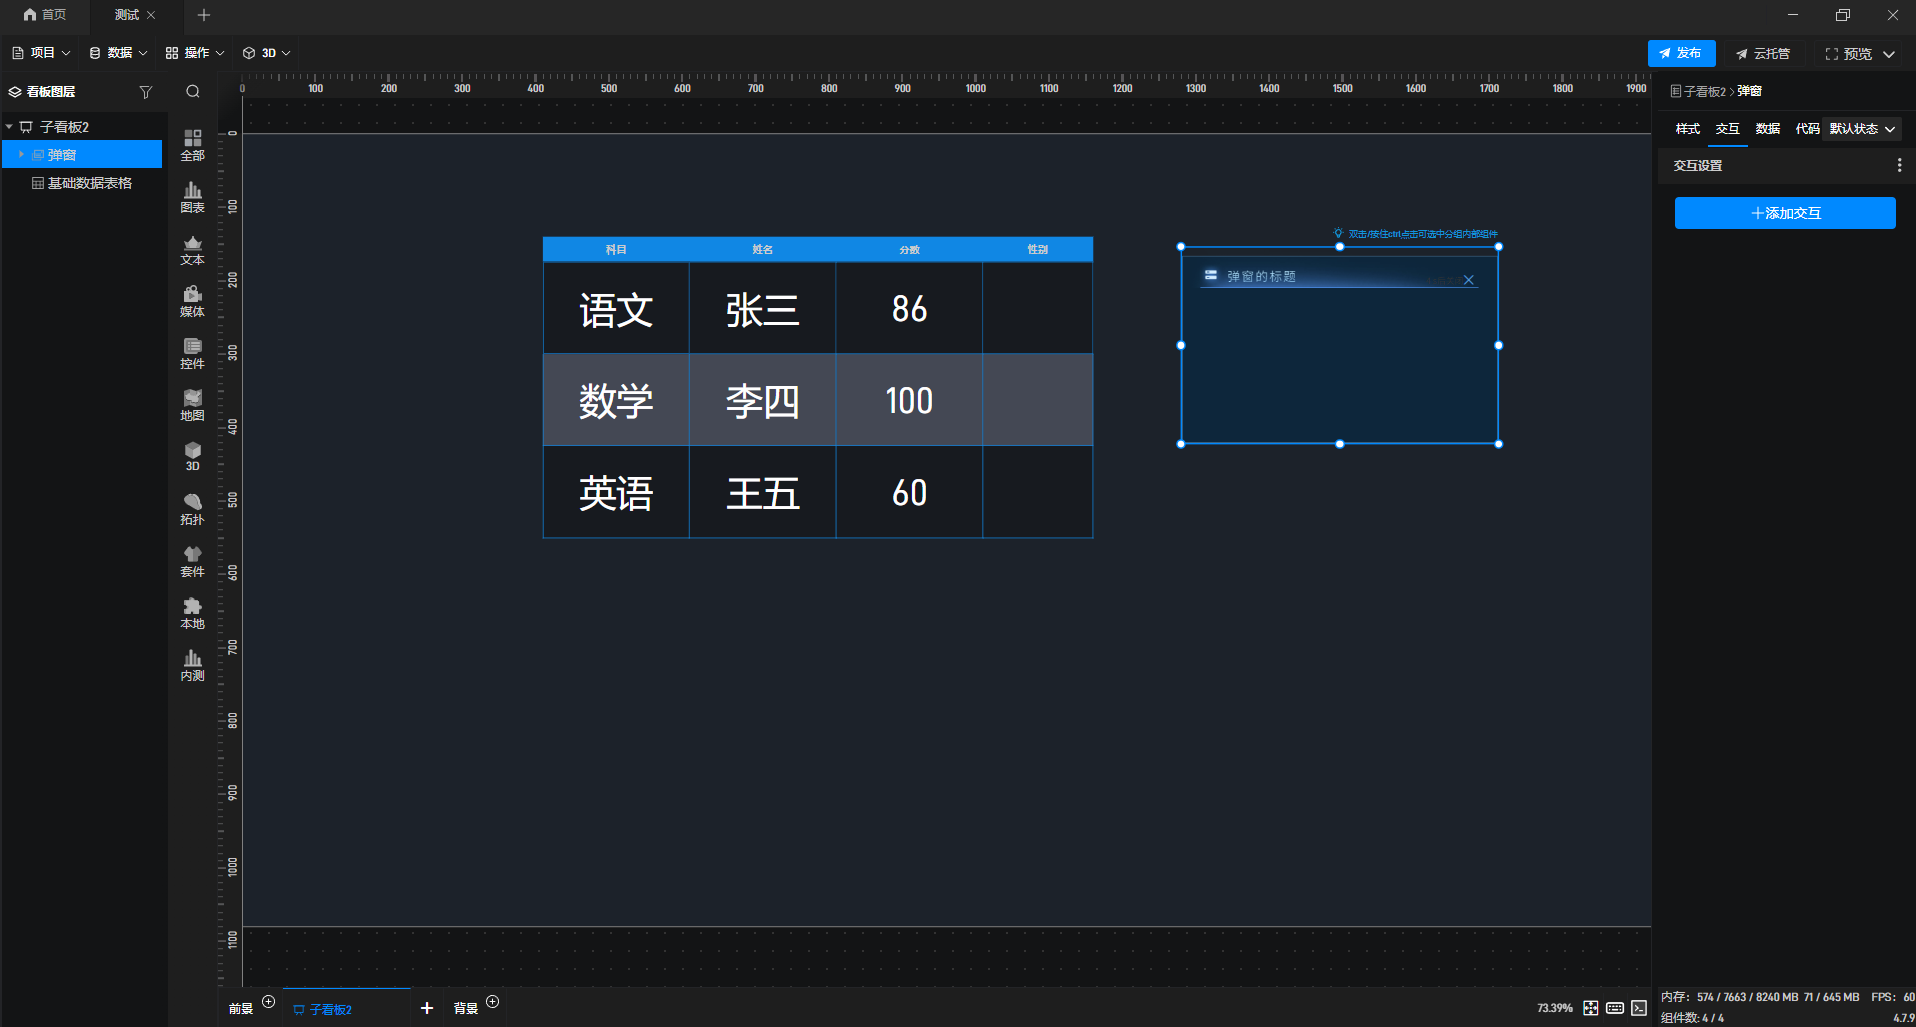Open the 项目 menu

41,53
